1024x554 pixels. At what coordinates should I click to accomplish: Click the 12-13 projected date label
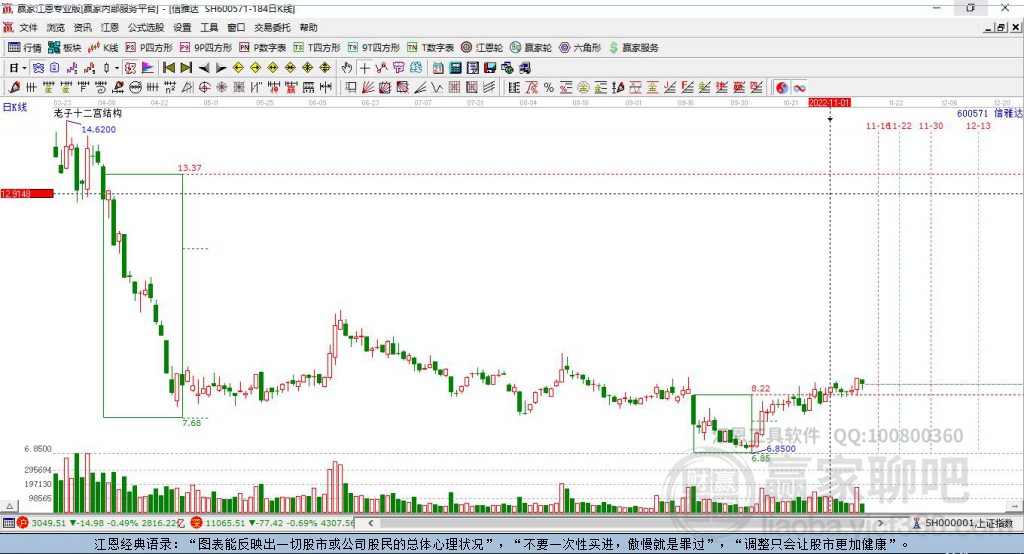978,125
